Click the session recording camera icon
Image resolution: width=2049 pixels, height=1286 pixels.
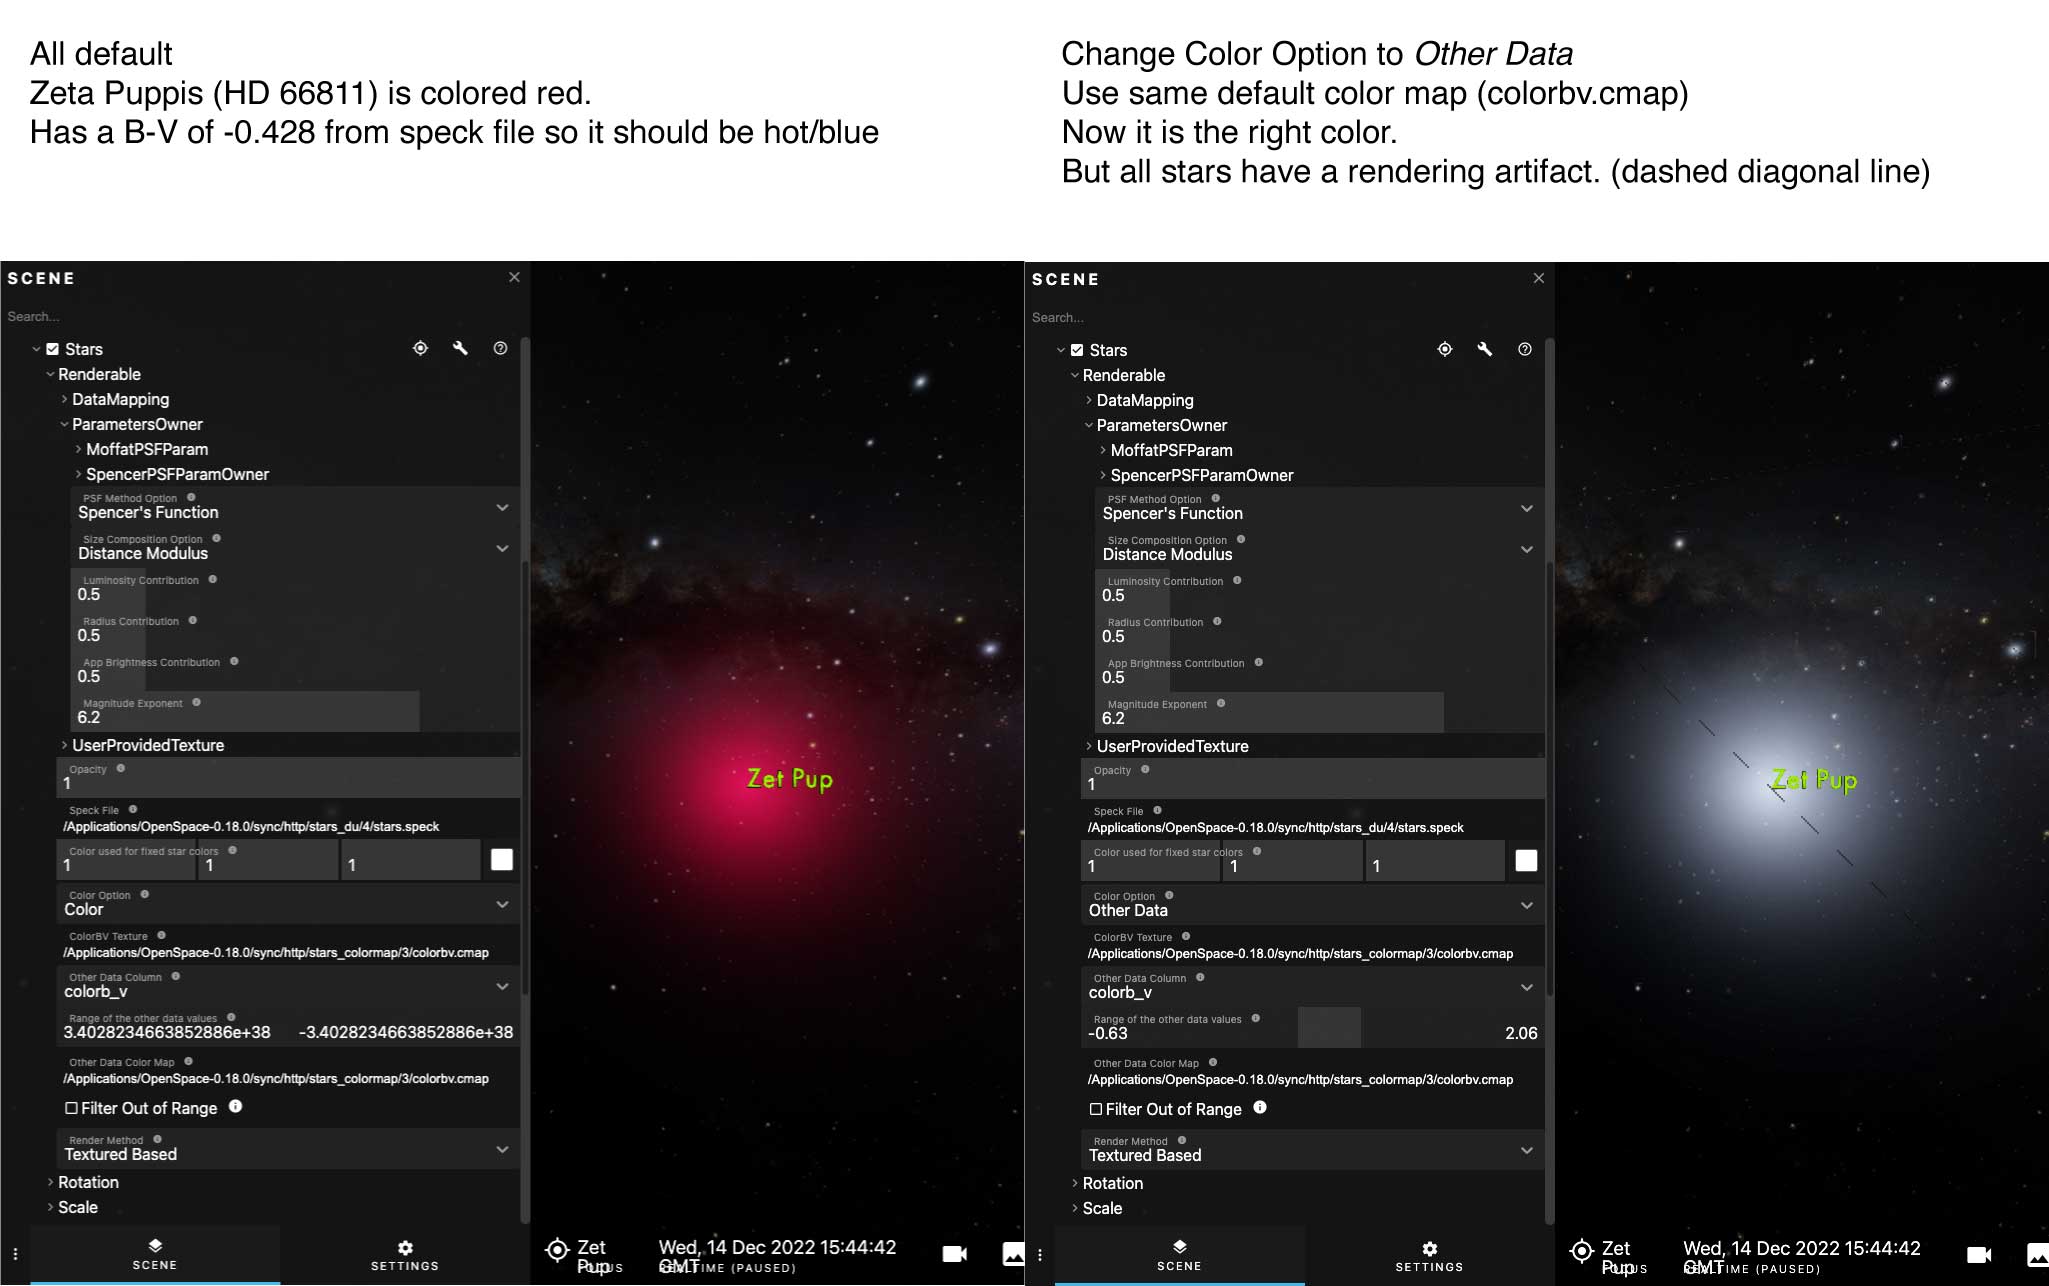click(x=954, y=1253)
